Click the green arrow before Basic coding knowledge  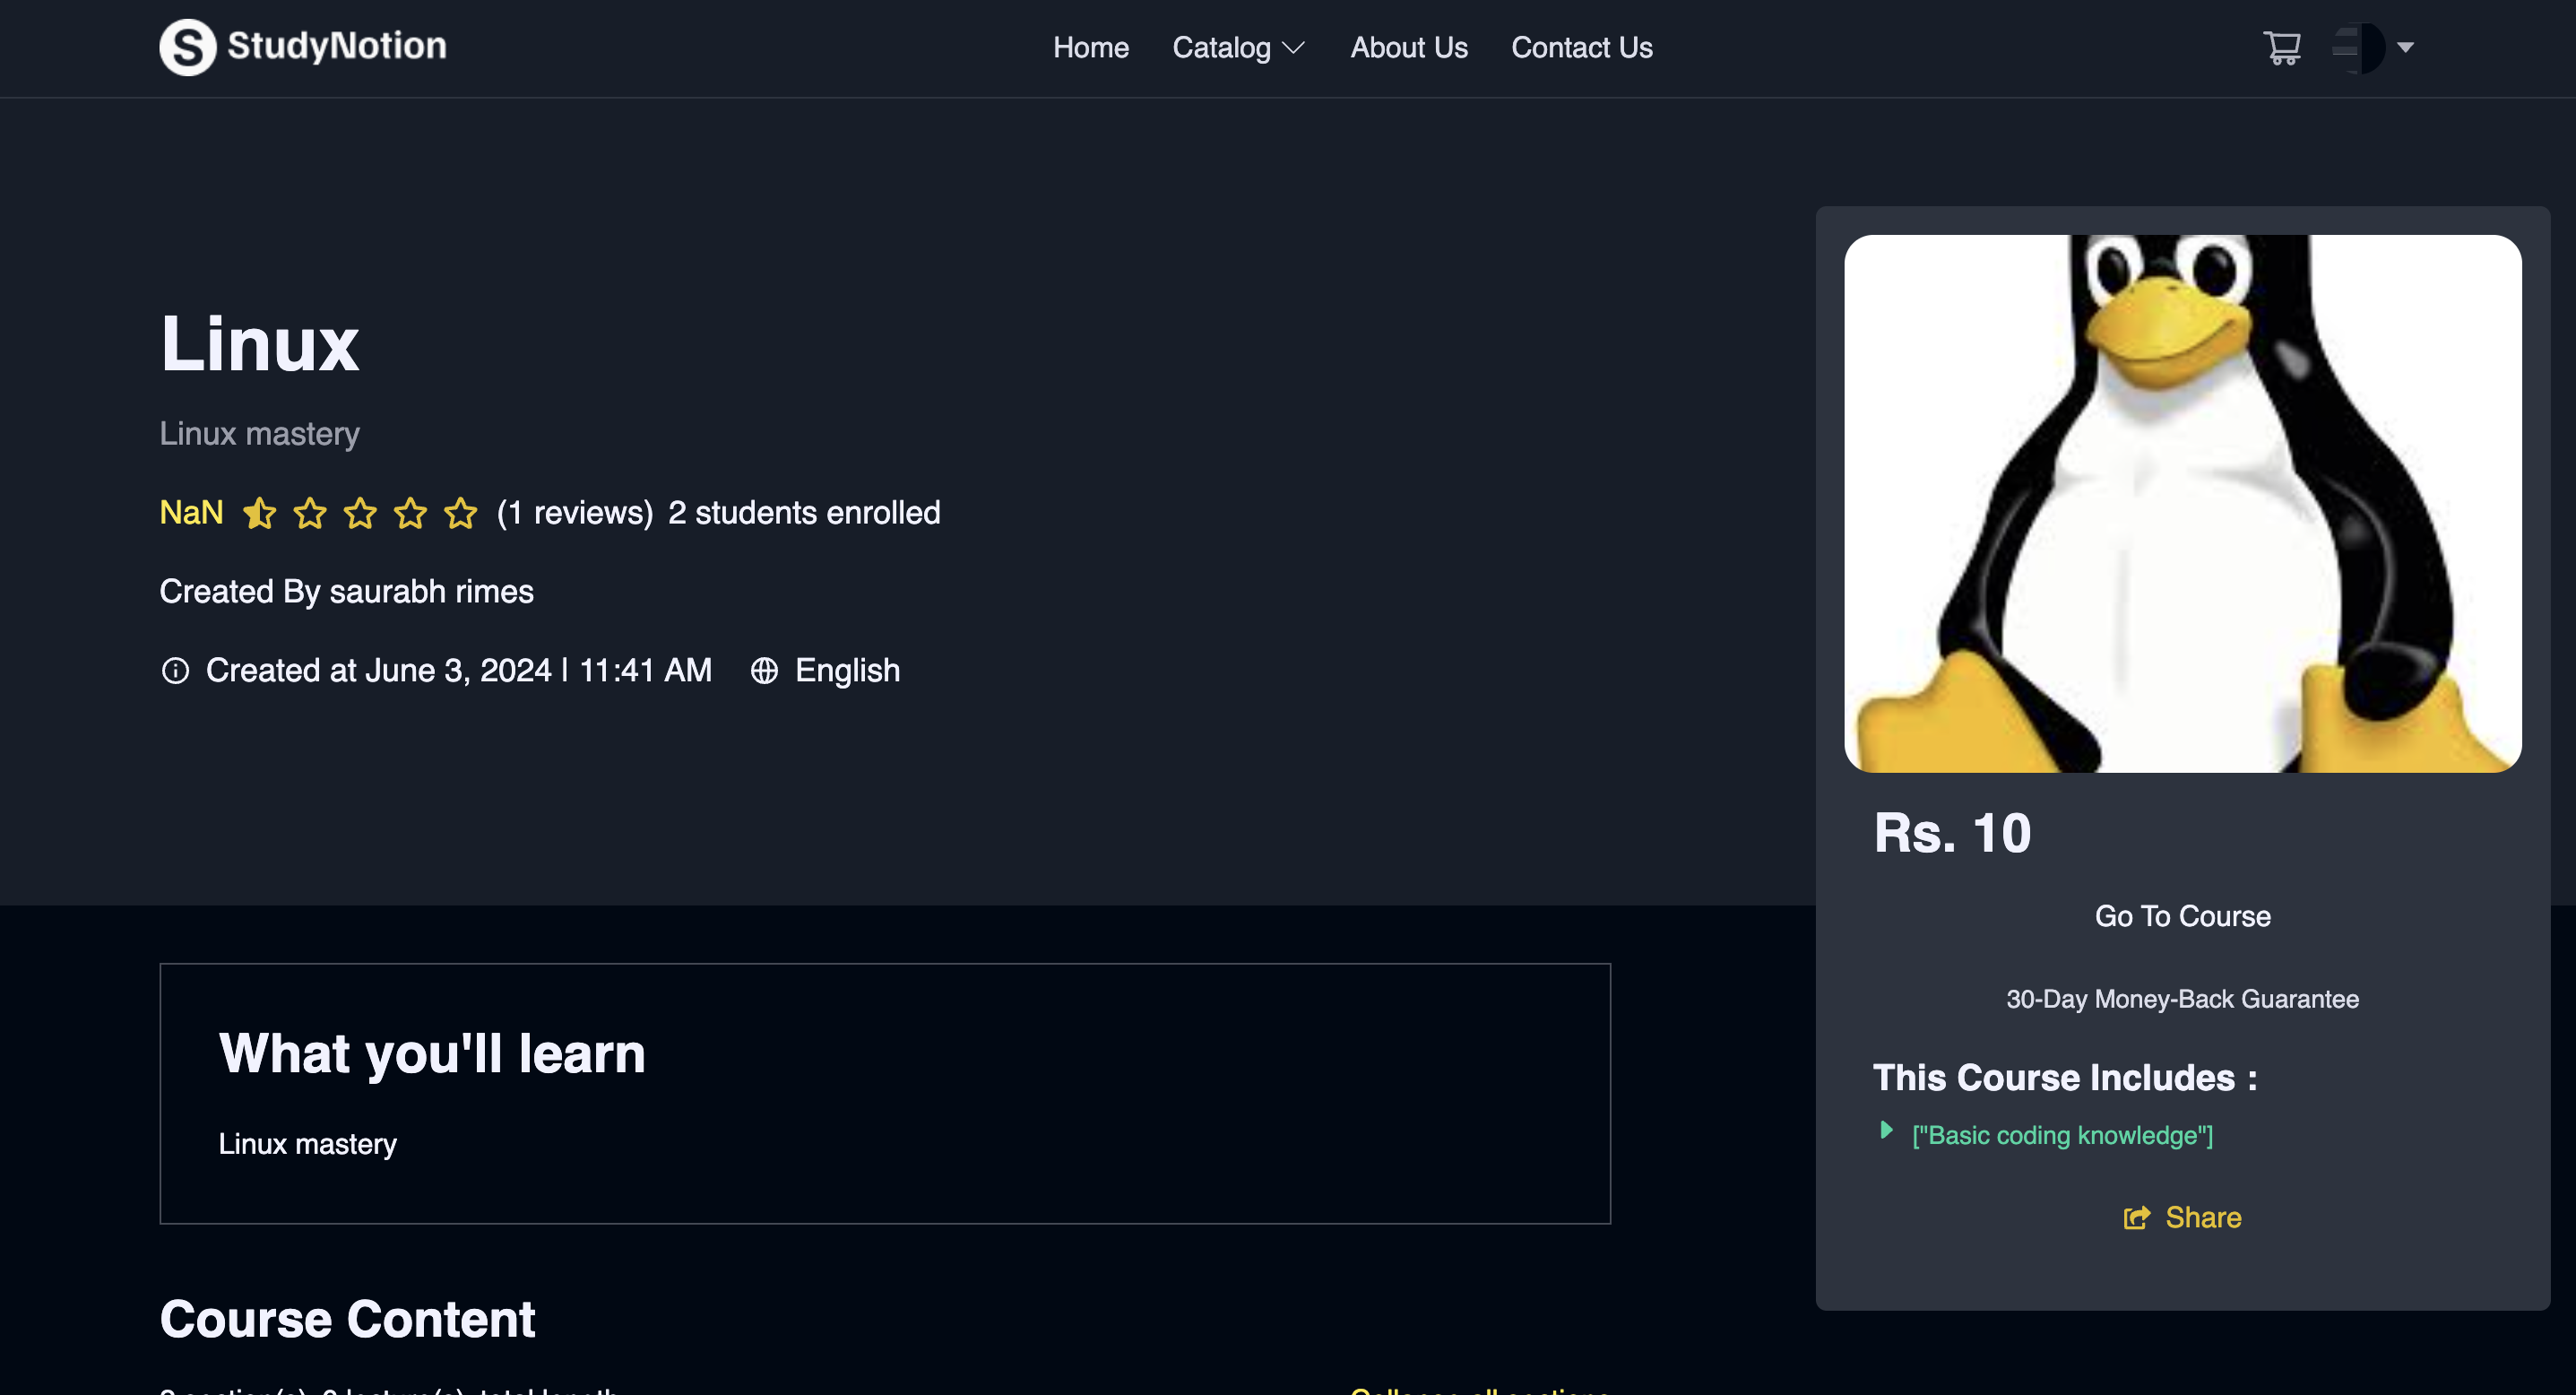coord(1886,1130)
